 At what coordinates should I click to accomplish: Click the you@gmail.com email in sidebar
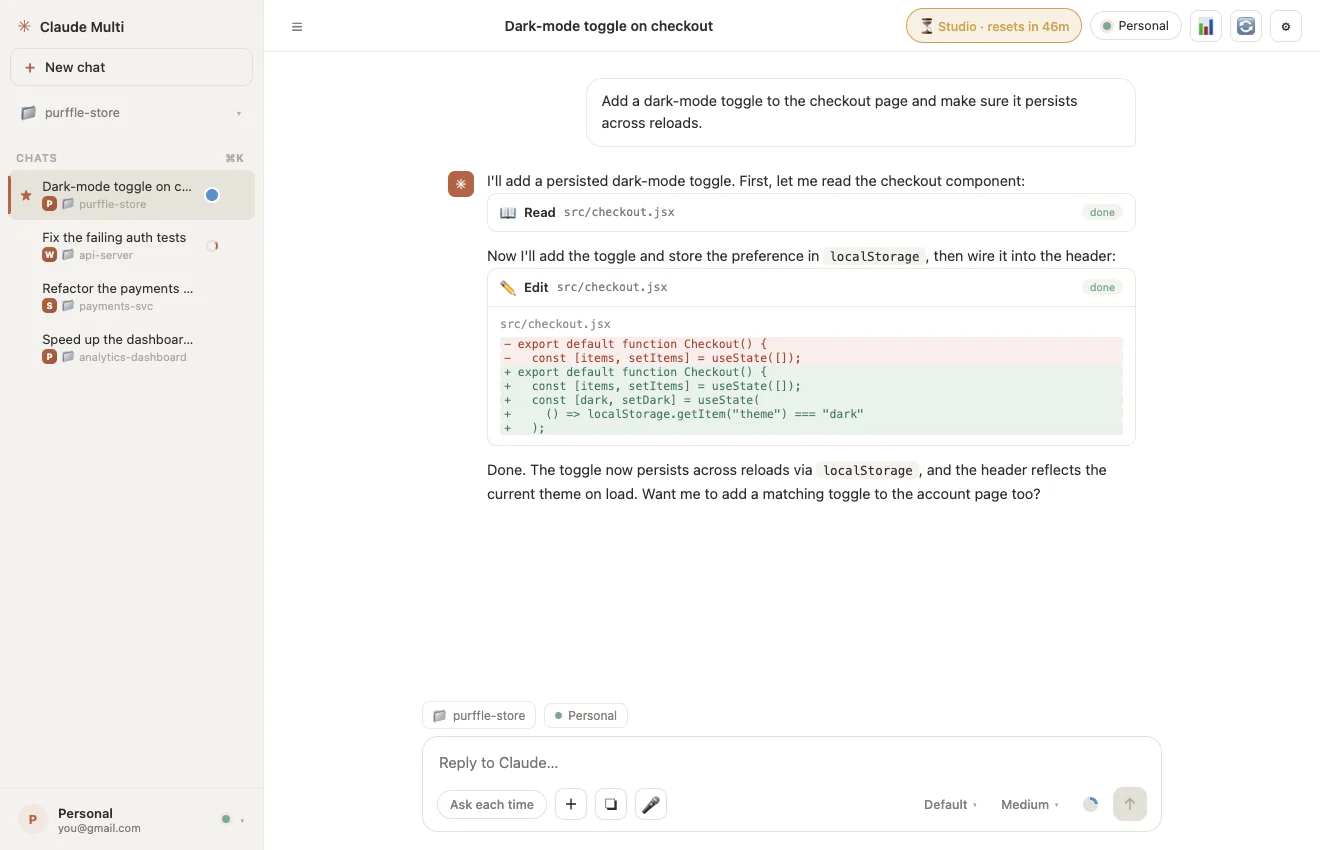coord(99,828)
